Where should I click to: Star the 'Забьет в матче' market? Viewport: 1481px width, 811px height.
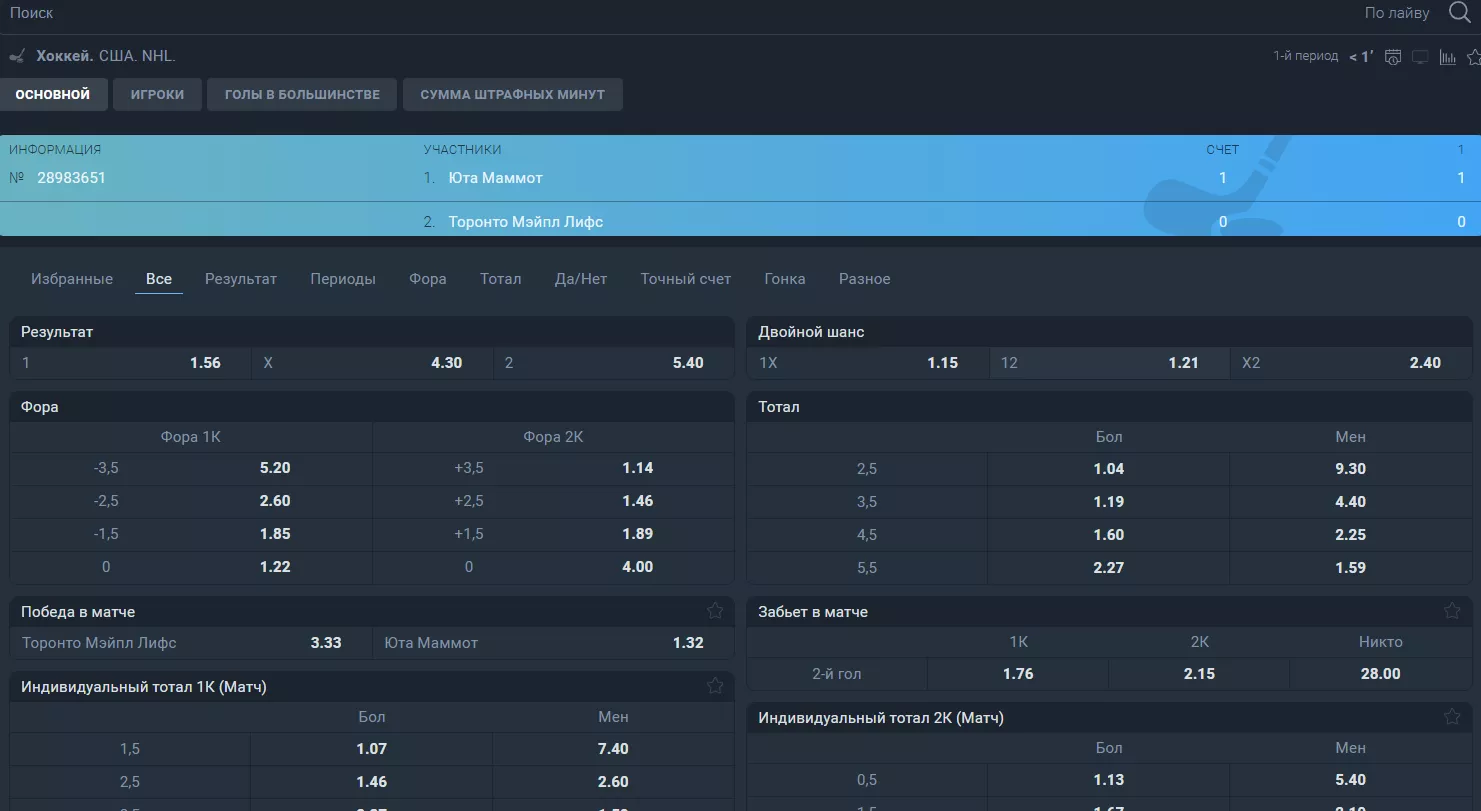click(1452, 611)
